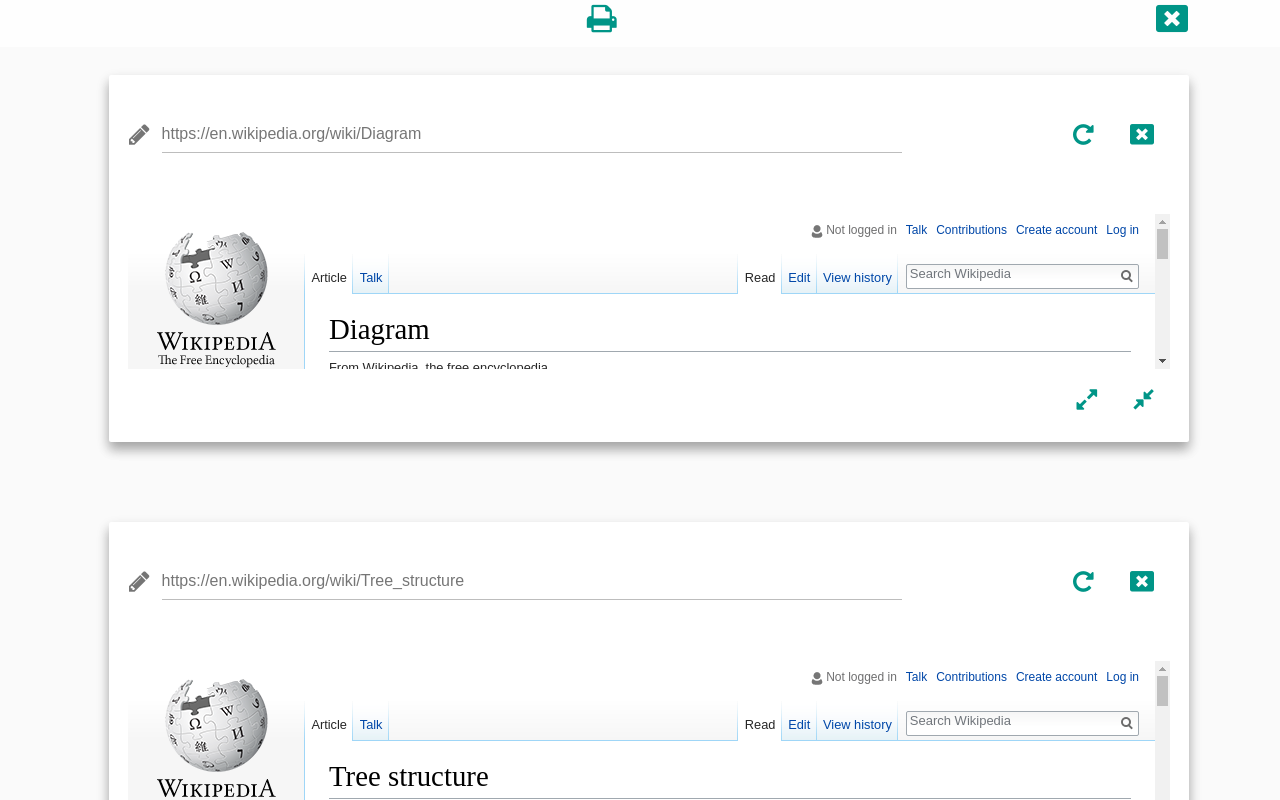Click Create account link in Diagram frame

point(1056,230)
